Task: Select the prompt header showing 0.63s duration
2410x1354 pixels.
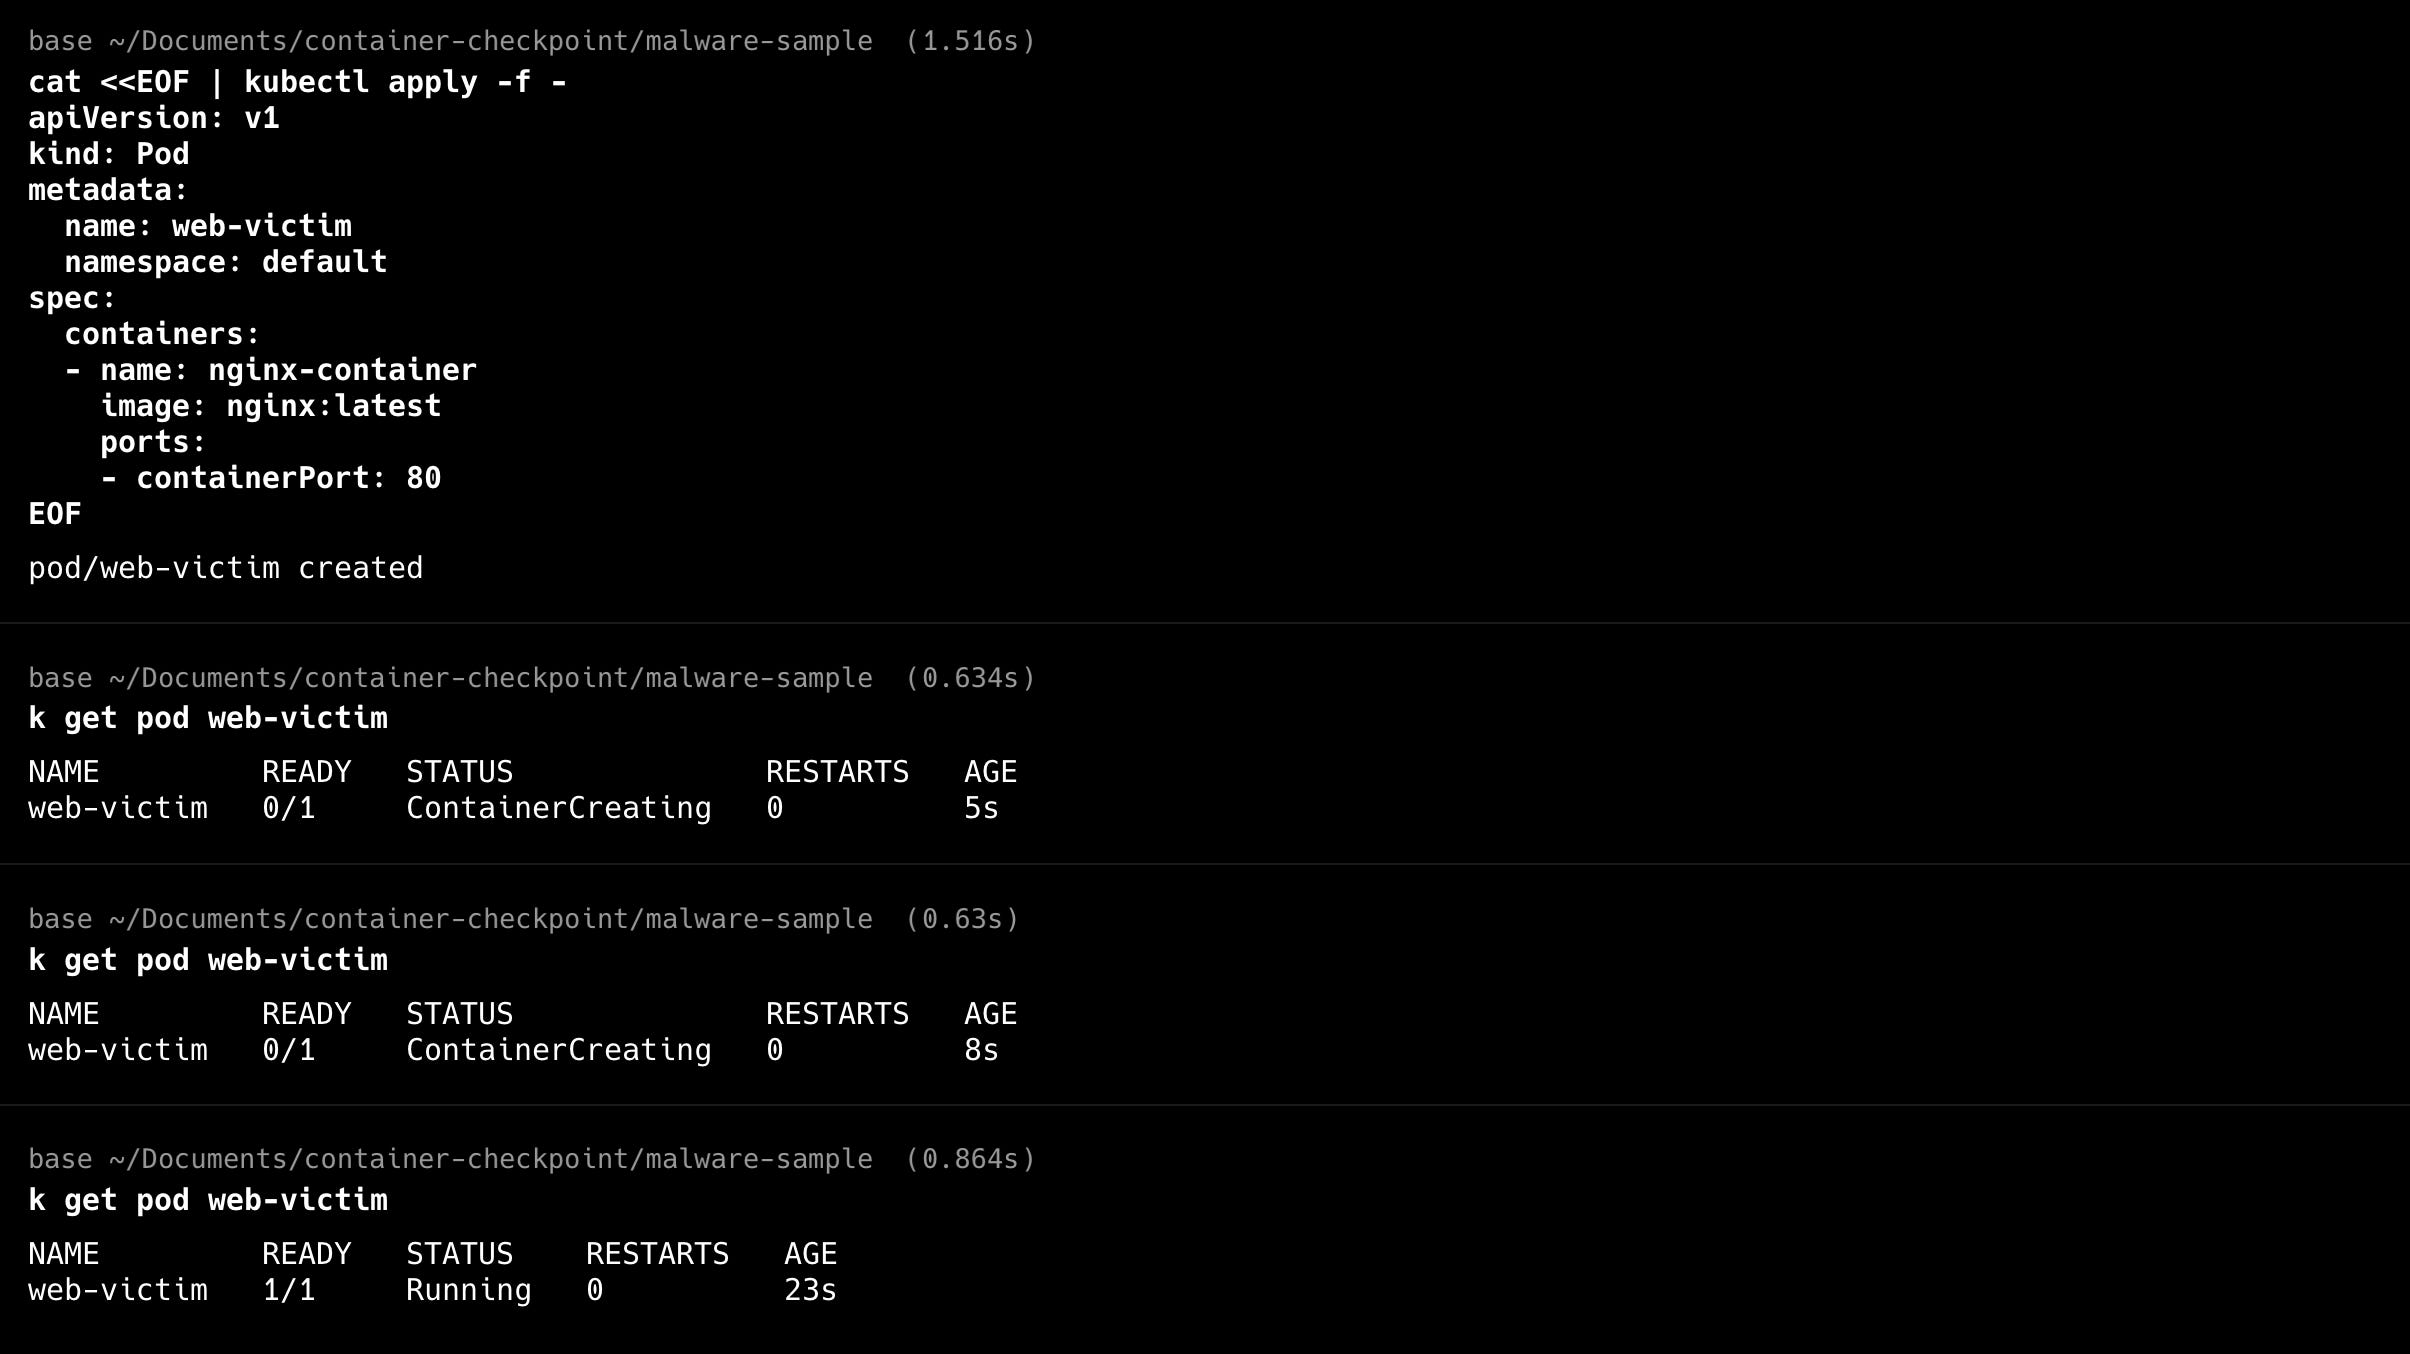Action: pyautogui.click(x=524, y=919)
